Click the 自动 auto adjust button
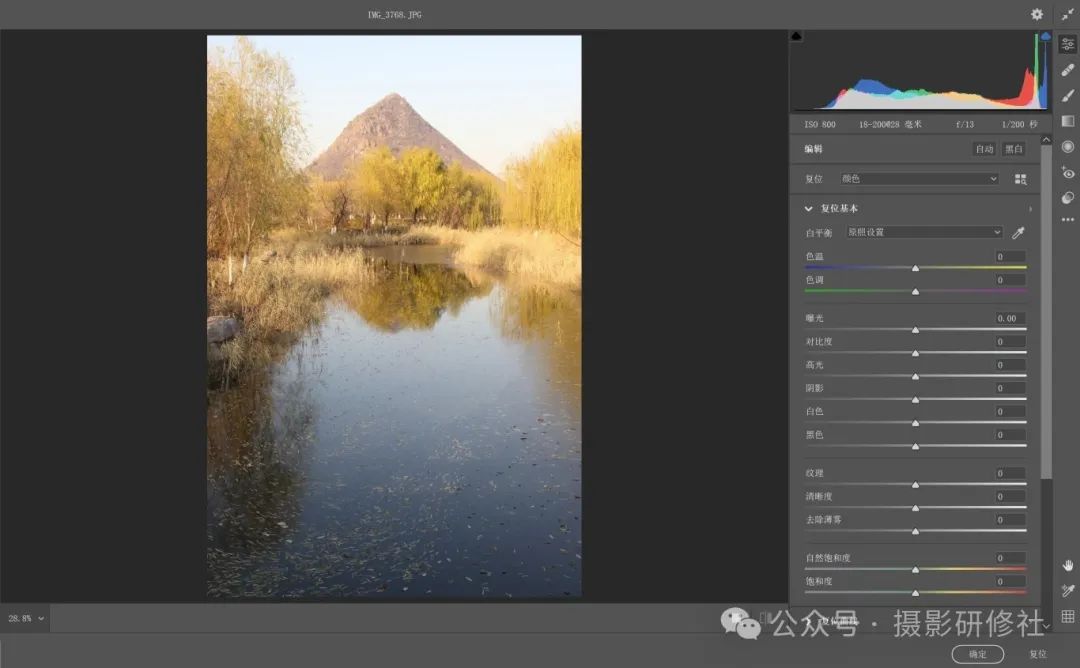1080x668 pixels. 984,149
